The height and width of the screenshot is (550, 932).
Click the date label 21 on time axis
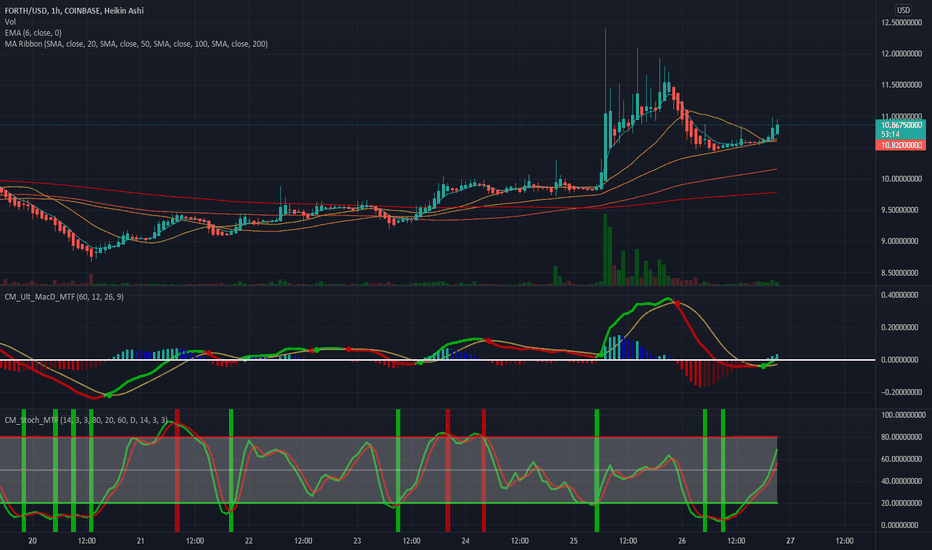coord(140,540)
